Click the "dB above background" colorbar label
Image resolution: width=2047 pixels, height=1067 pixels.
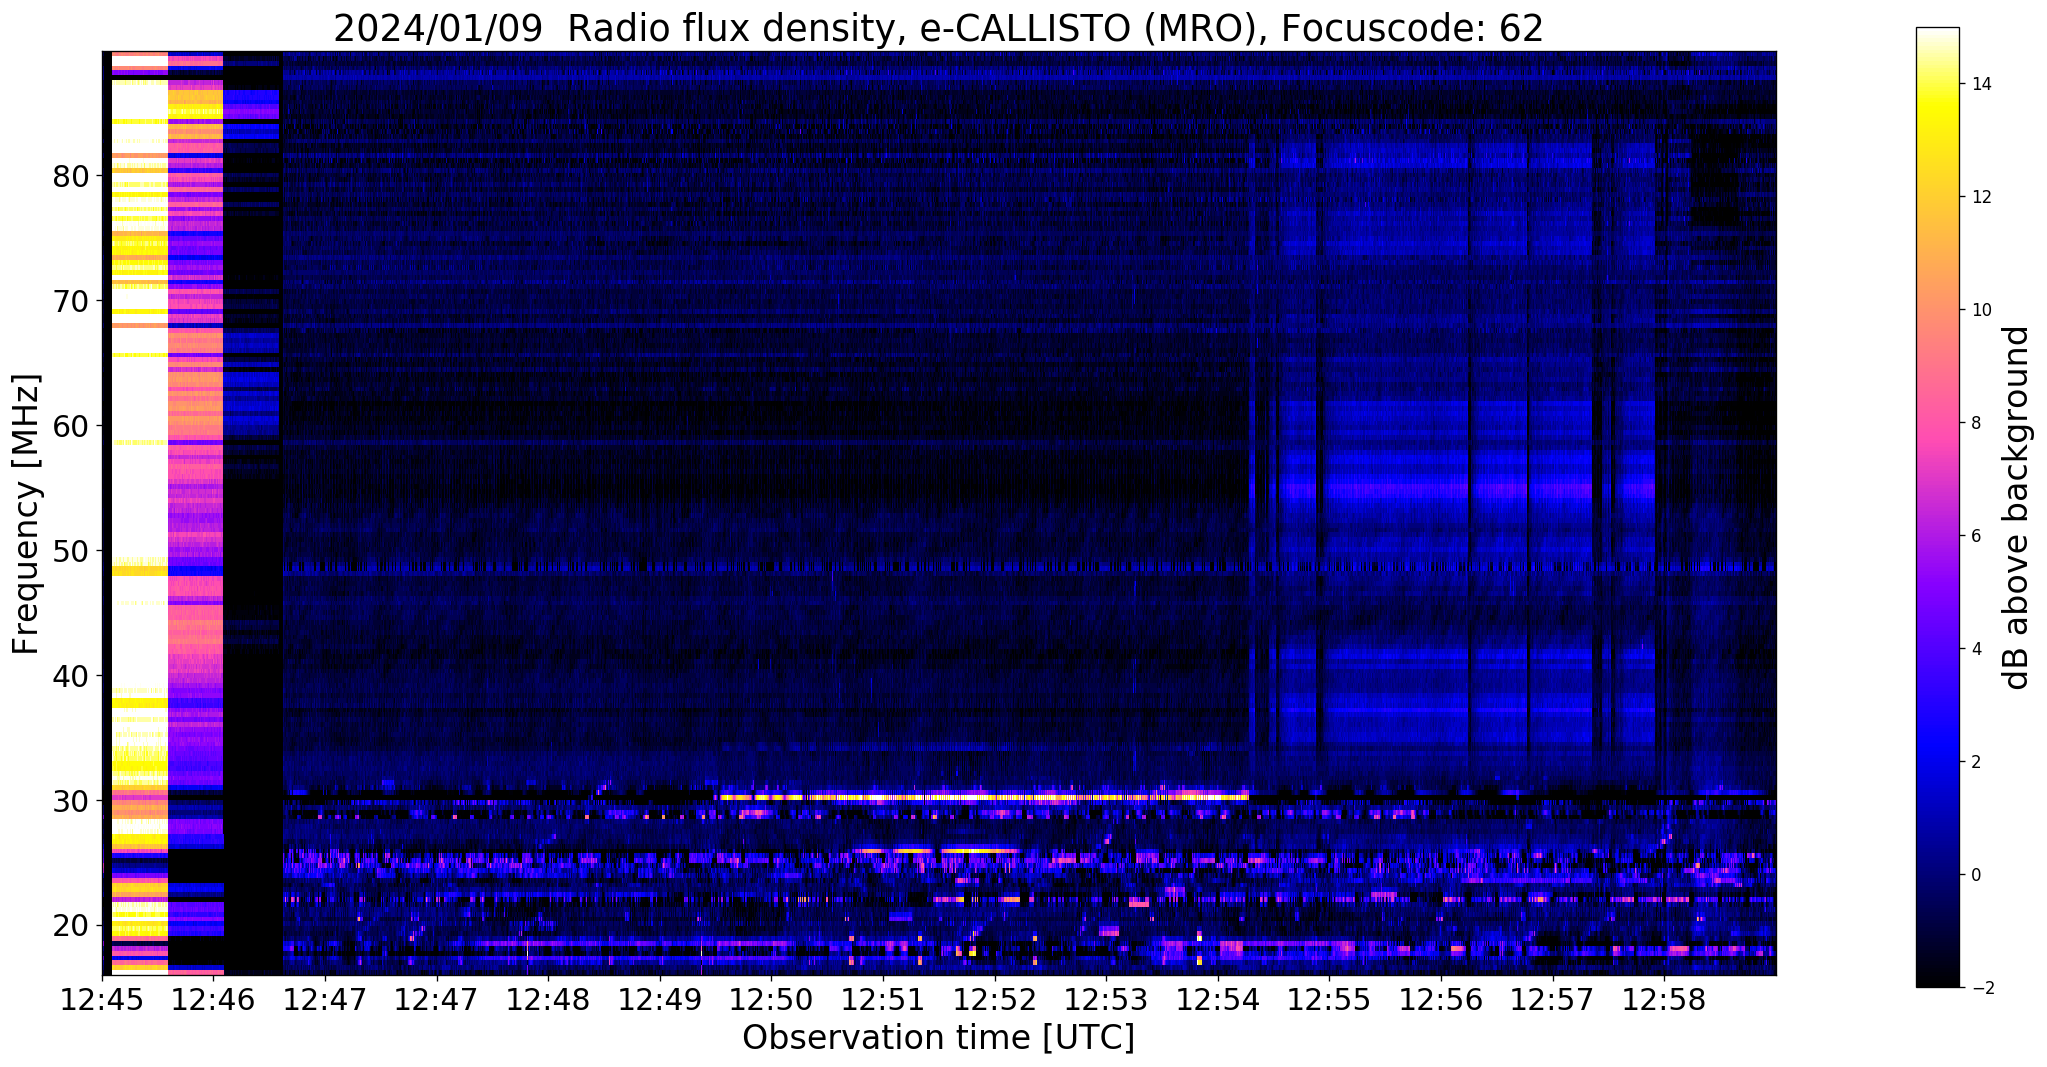[x=2018, y=508]
